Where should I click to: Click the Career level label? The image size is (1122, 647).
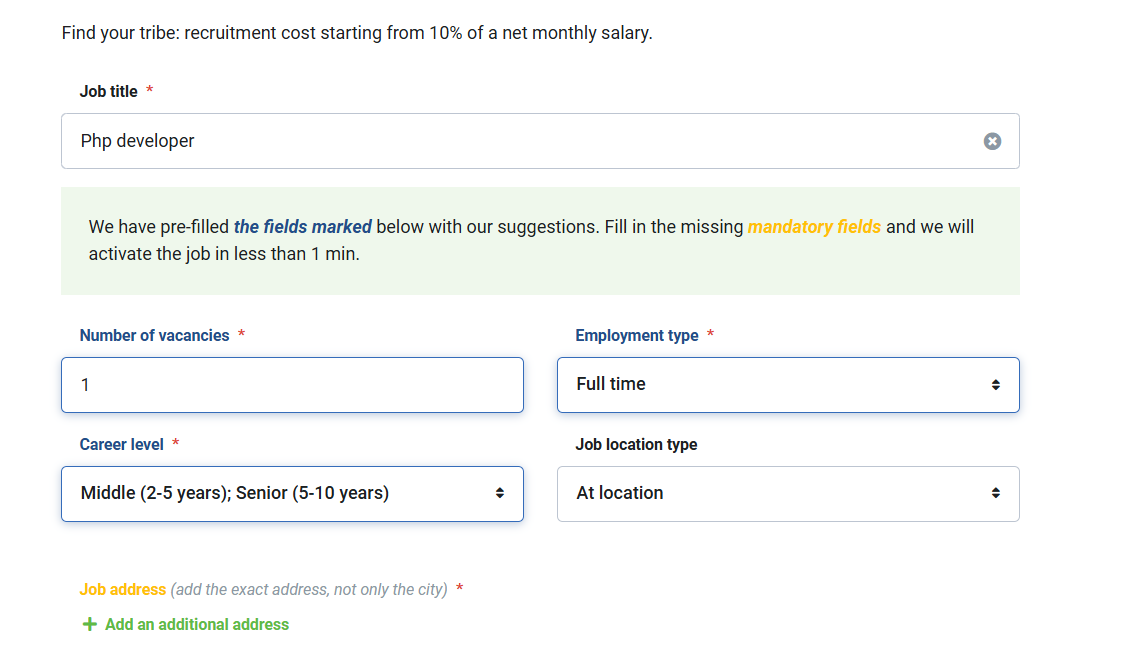(x=122, y=444)
